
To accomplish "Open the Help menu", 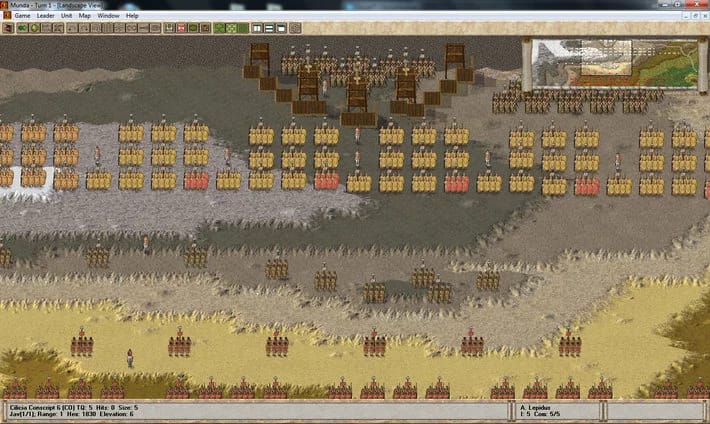I will click(132, 16).
